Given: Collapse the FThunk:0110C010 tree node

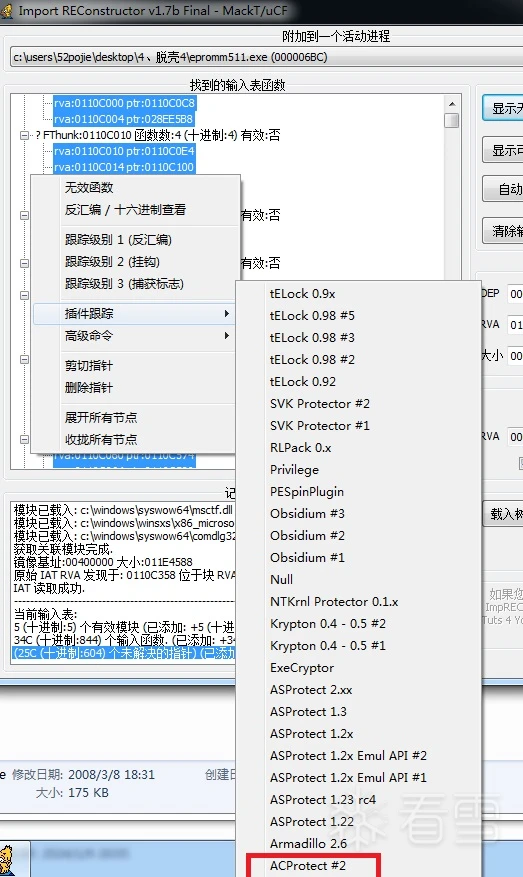Looking at the screenshot, I should (x=24, y=135).
